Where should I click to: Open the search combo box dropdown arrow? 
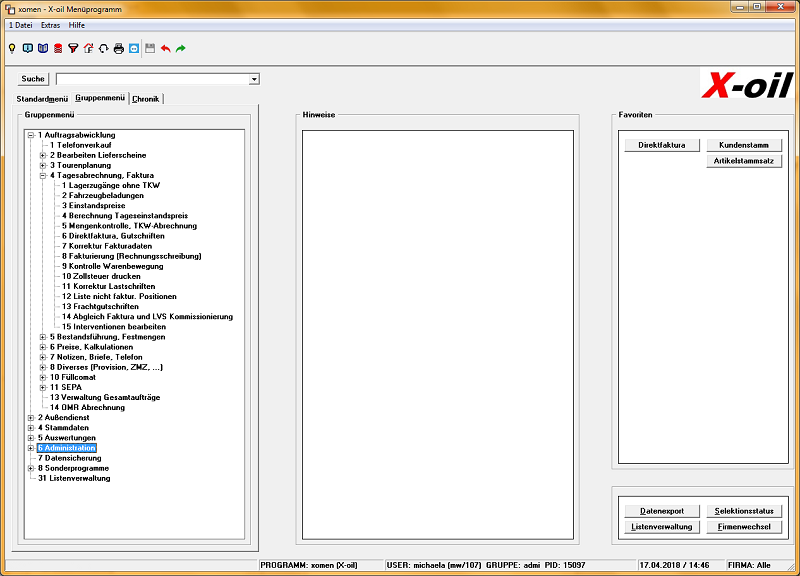coord(254,79)
